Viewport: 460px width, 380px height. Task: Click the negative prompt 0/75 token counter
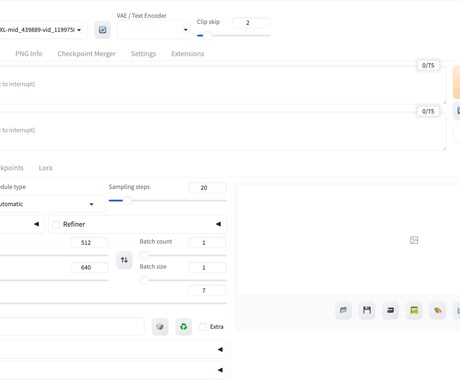coord(428,111)
